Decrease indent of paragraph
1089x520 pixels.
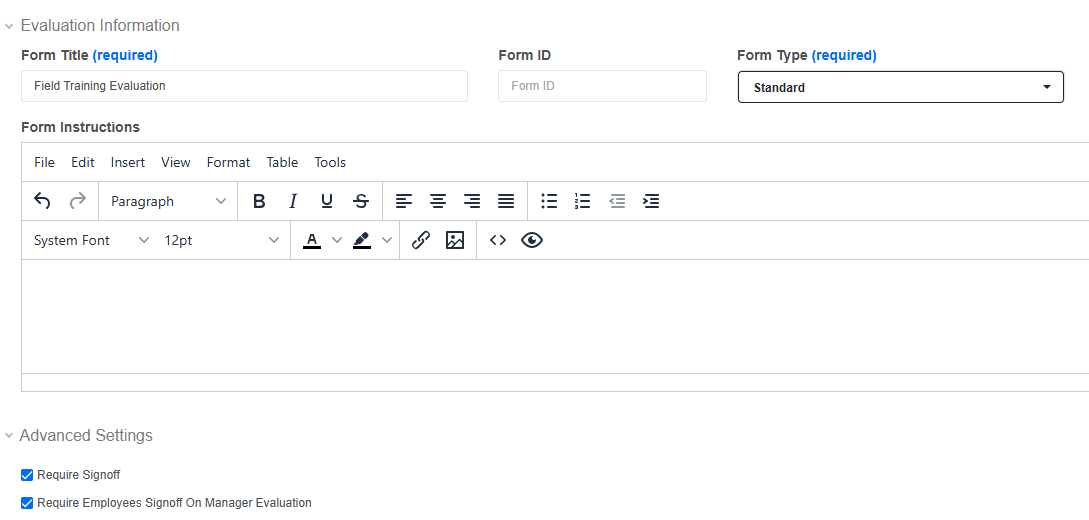click(617, 201)
